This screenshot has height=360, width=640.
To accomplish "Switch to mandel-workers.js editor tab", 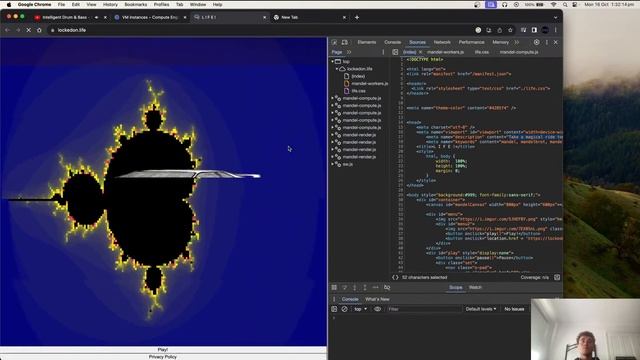I will coord(445,52).
